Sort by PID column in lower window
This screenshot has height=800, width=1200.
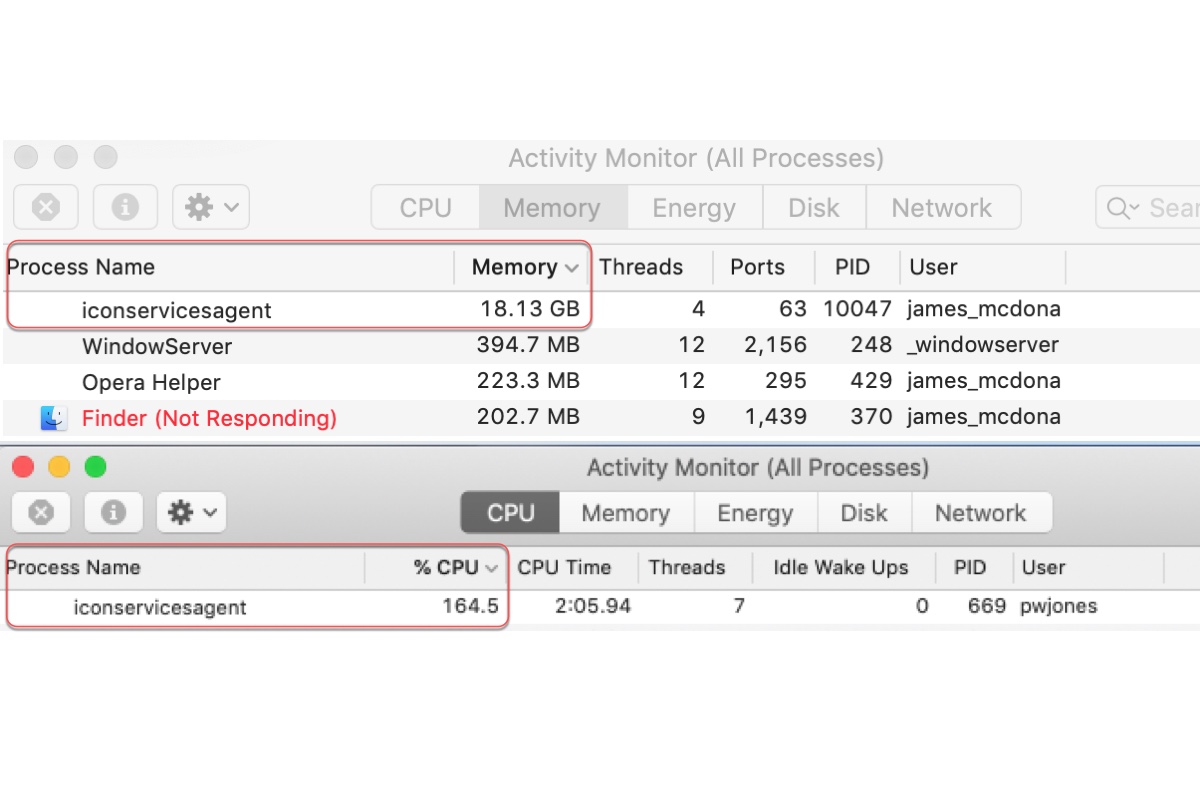pos(970,567)
